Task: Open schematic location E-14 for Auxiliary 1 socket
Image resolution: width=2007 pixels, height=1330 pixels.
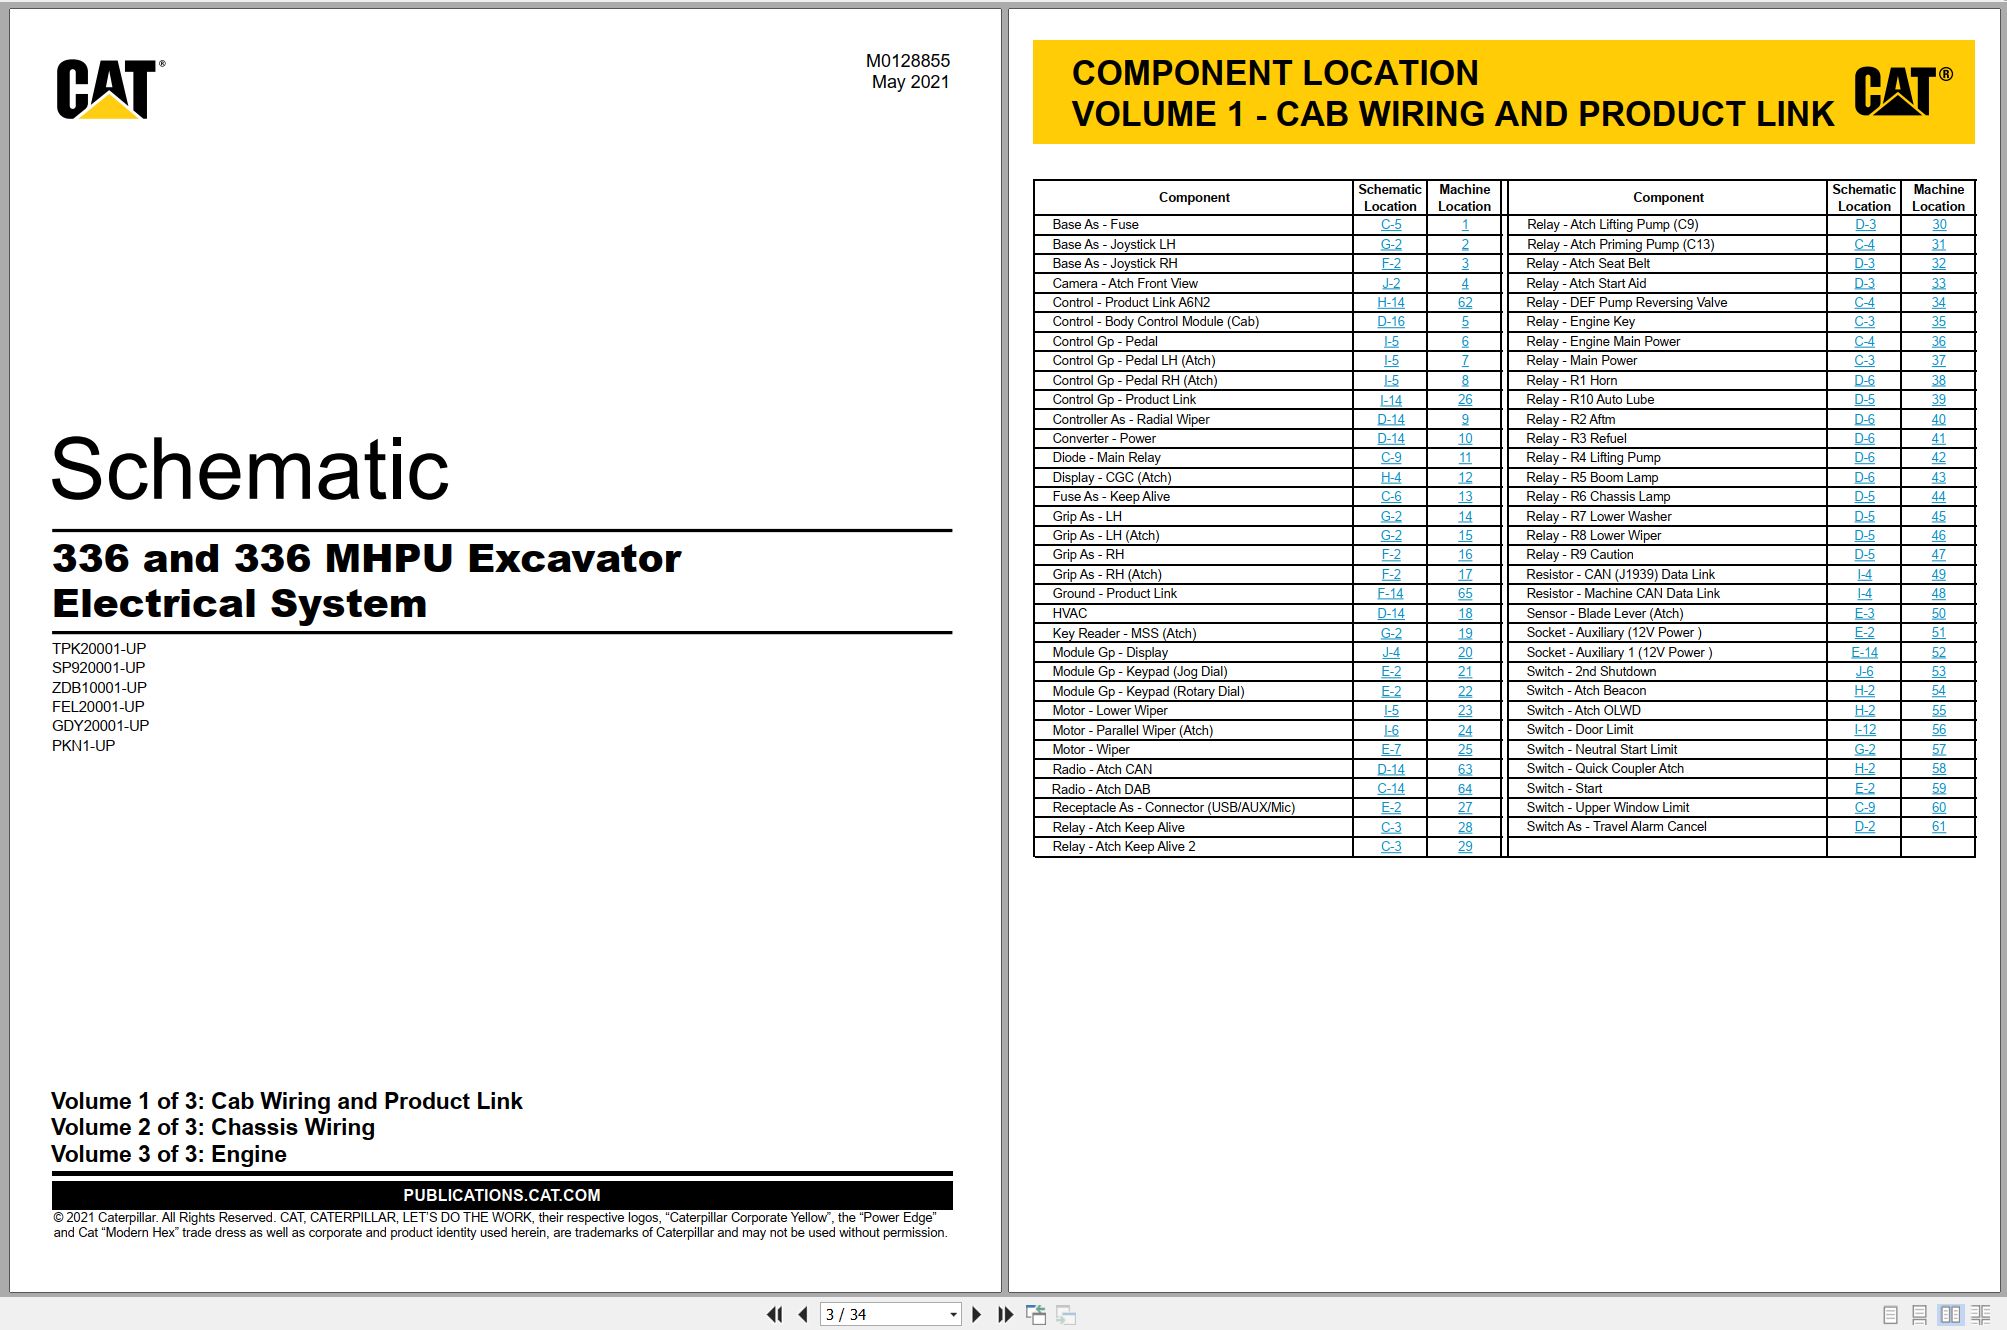Action: (x=1864, y=652)
